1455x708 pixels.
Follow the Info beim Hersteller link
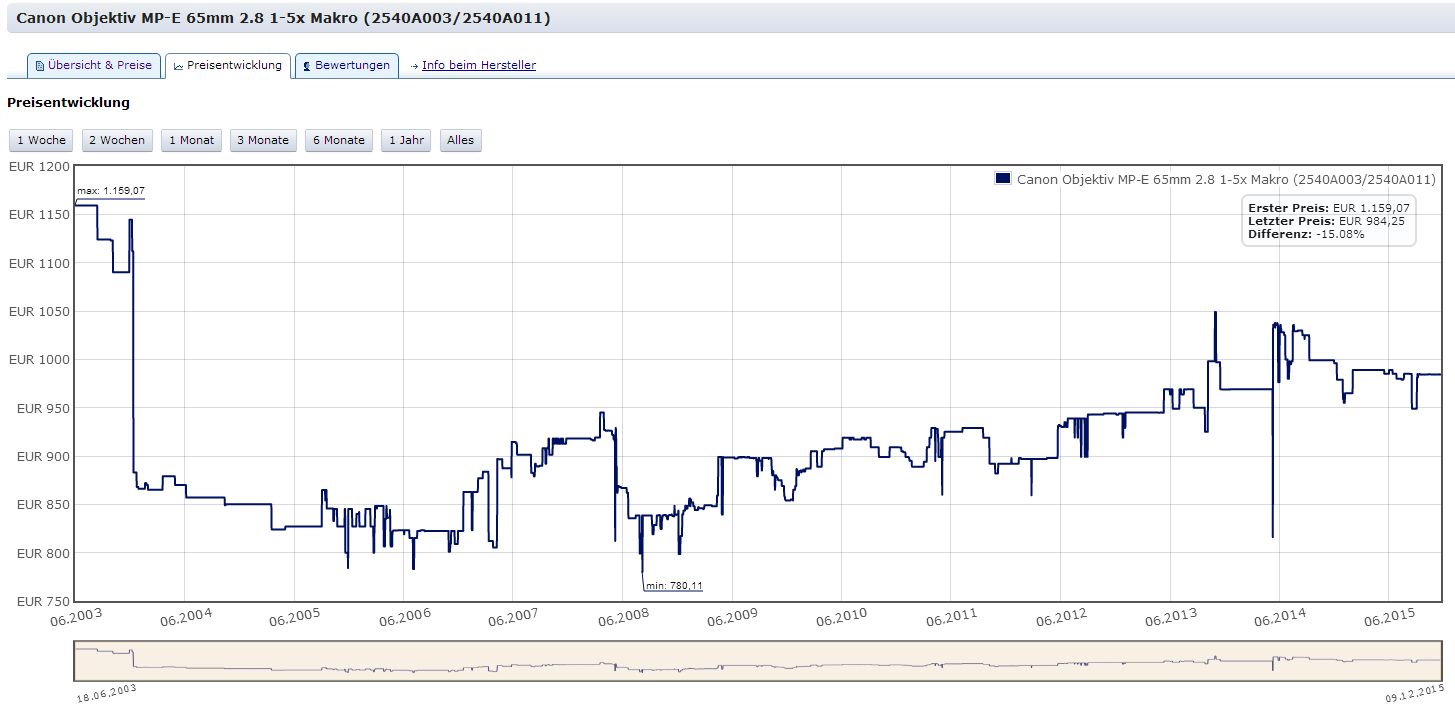(479, 66)
